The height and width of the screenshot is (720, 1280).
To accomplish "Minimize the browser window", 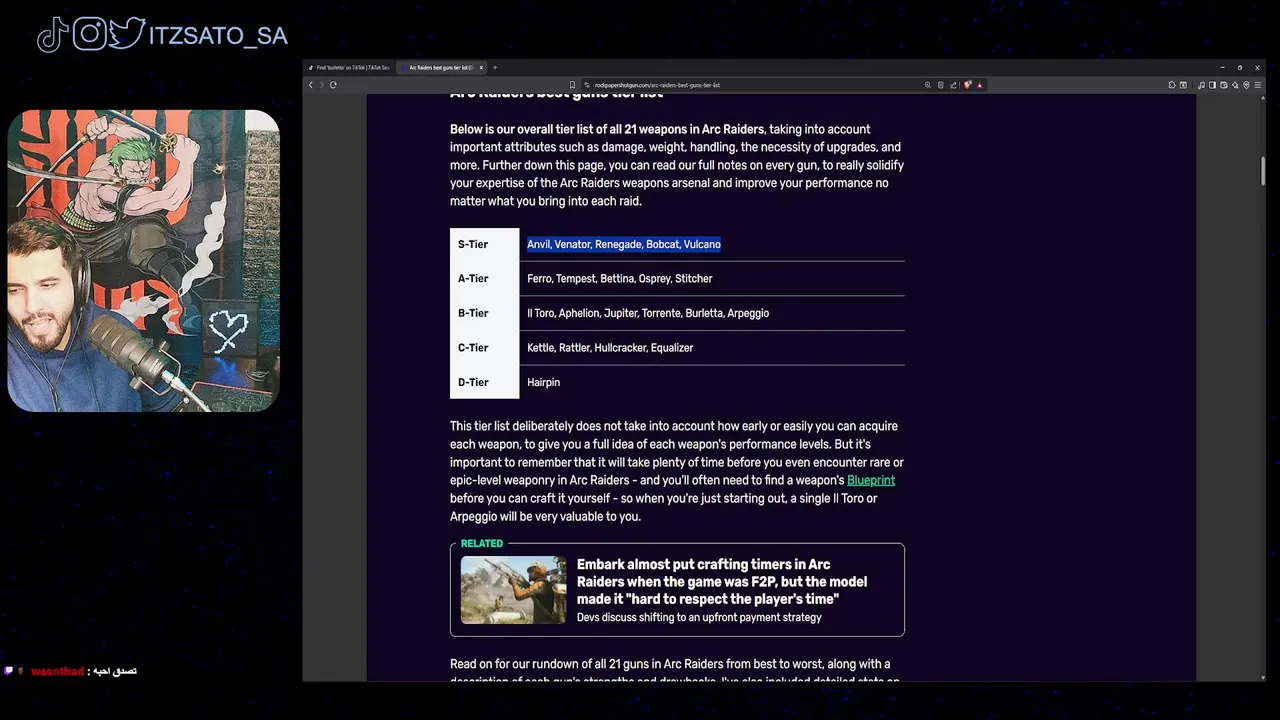I will [1222, 68].
